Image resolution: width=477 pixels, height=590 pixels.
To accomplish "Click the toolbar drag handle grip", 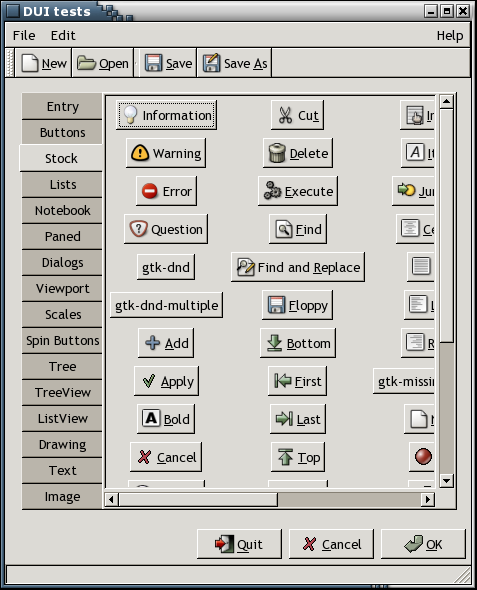I will [11, 63].
